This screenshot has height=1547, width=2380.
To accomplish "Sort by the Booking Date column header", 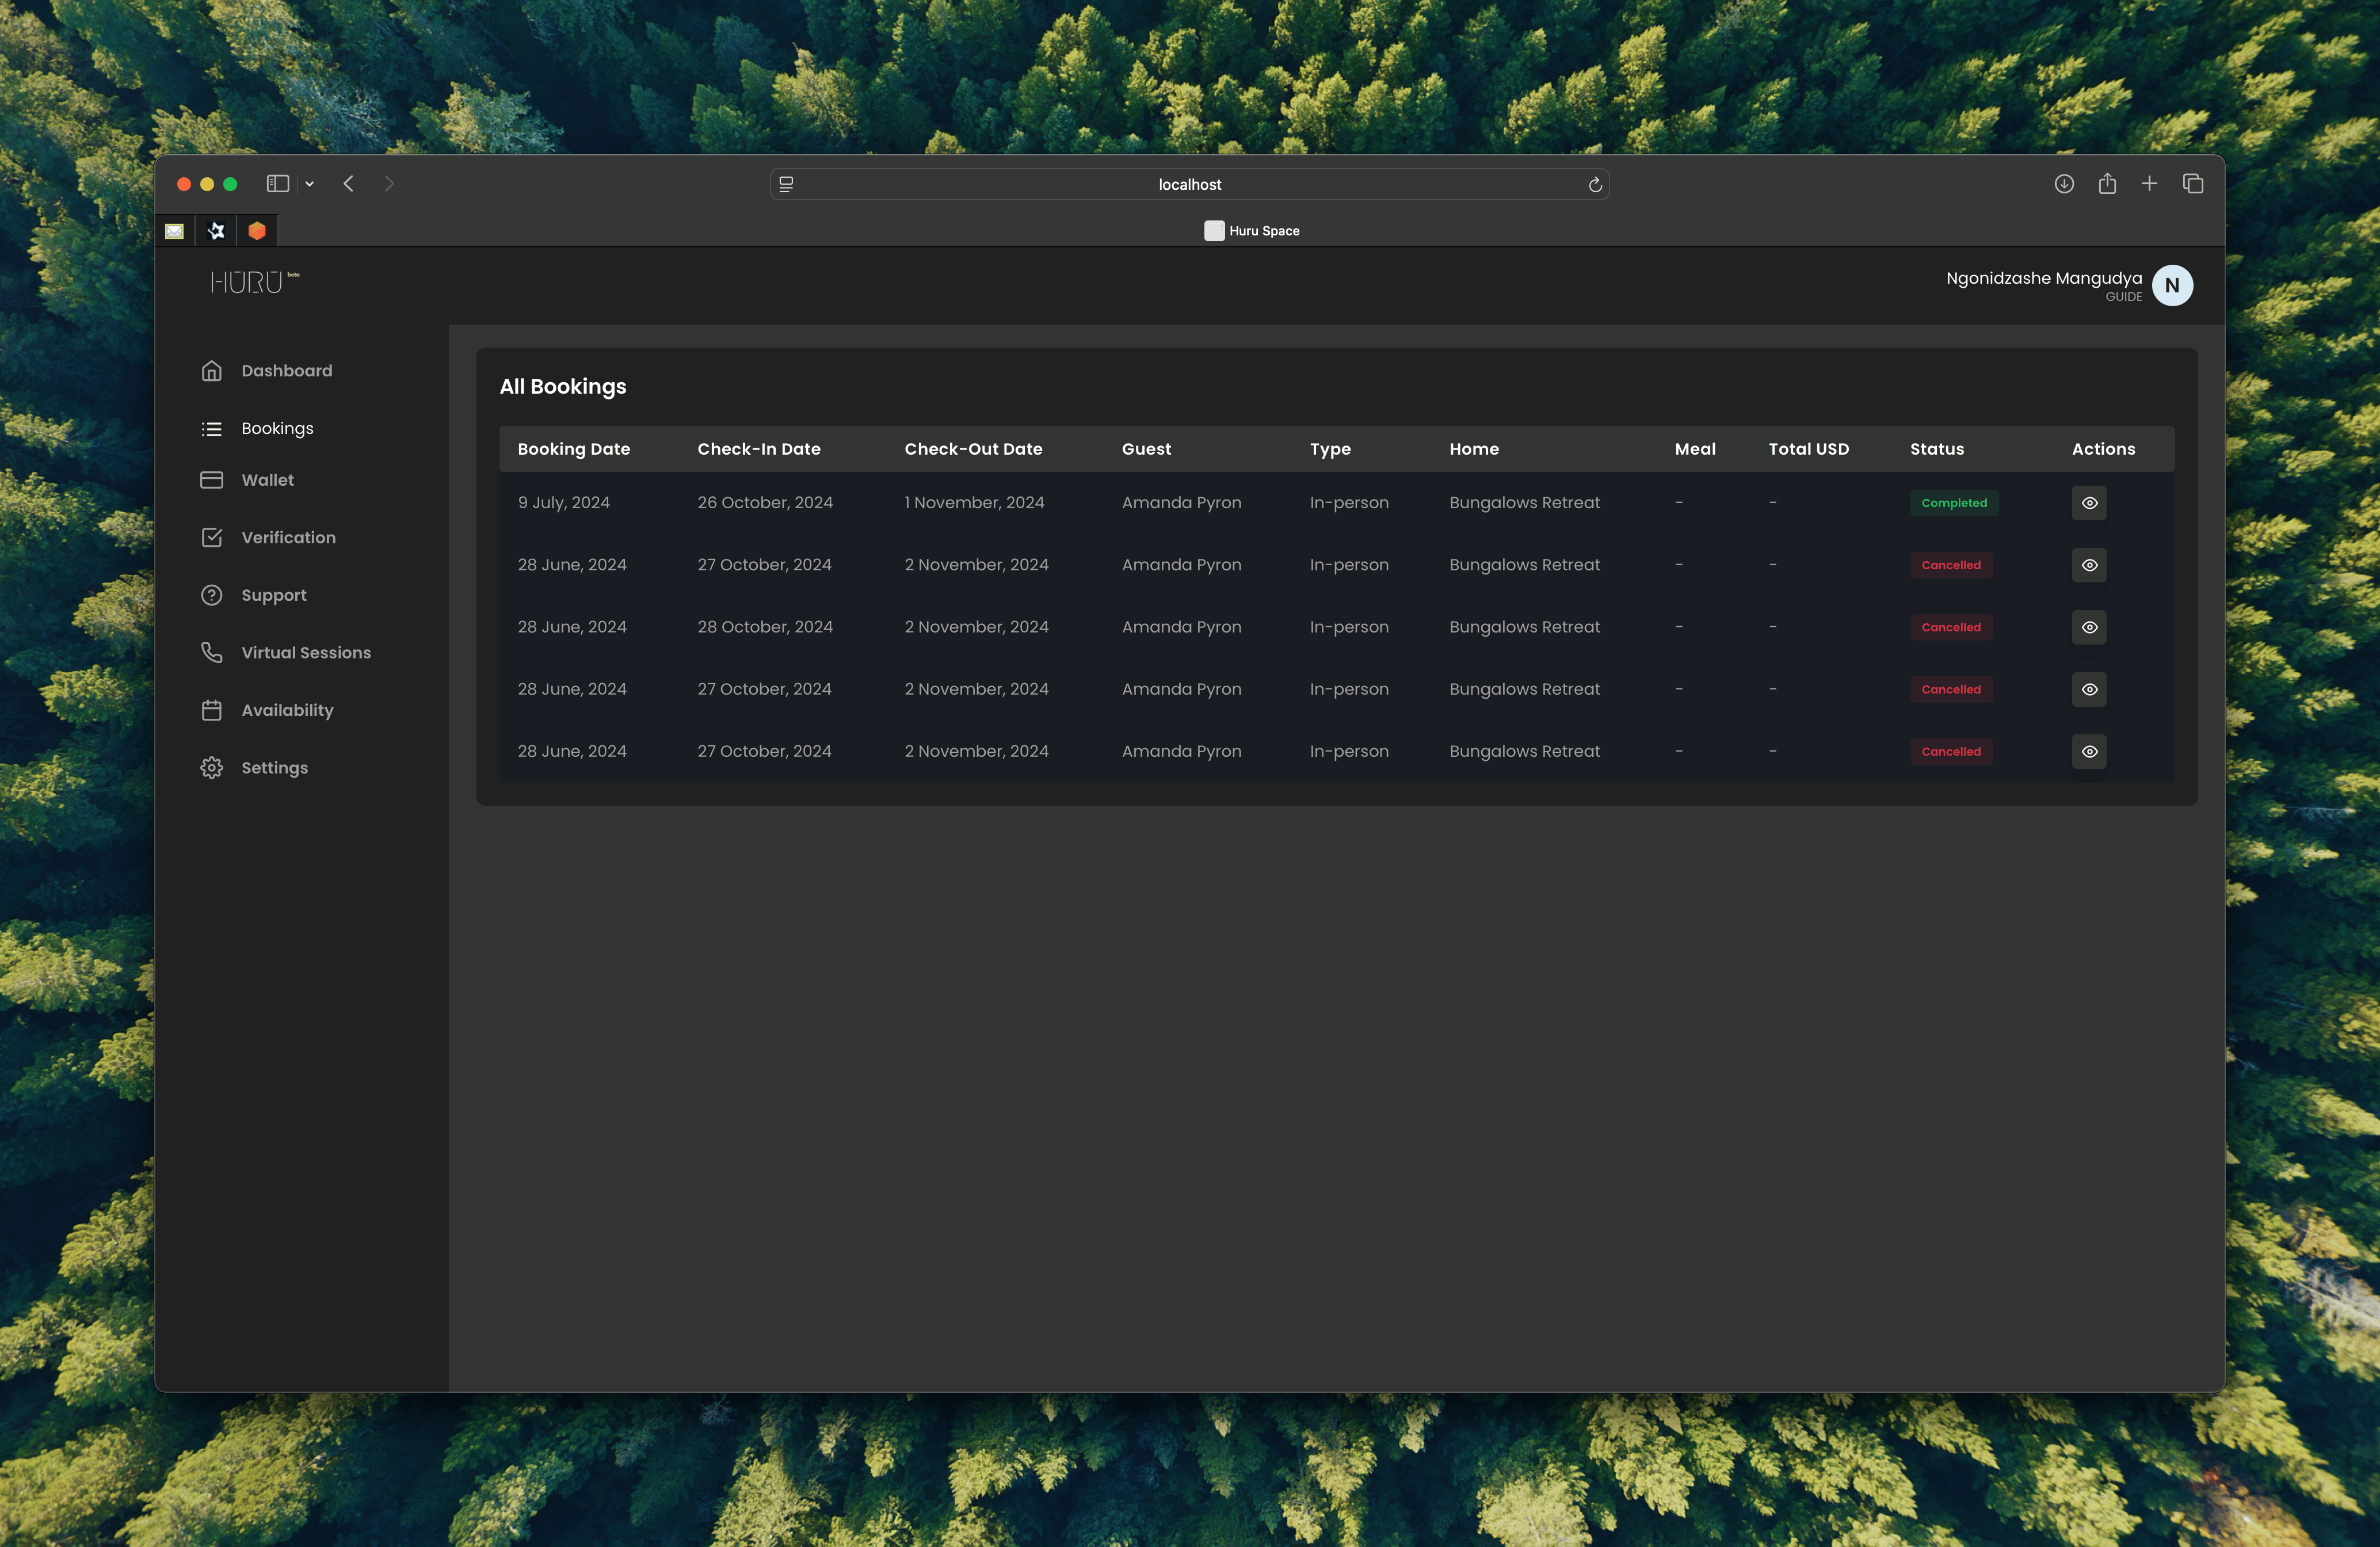I will point(574,449).
